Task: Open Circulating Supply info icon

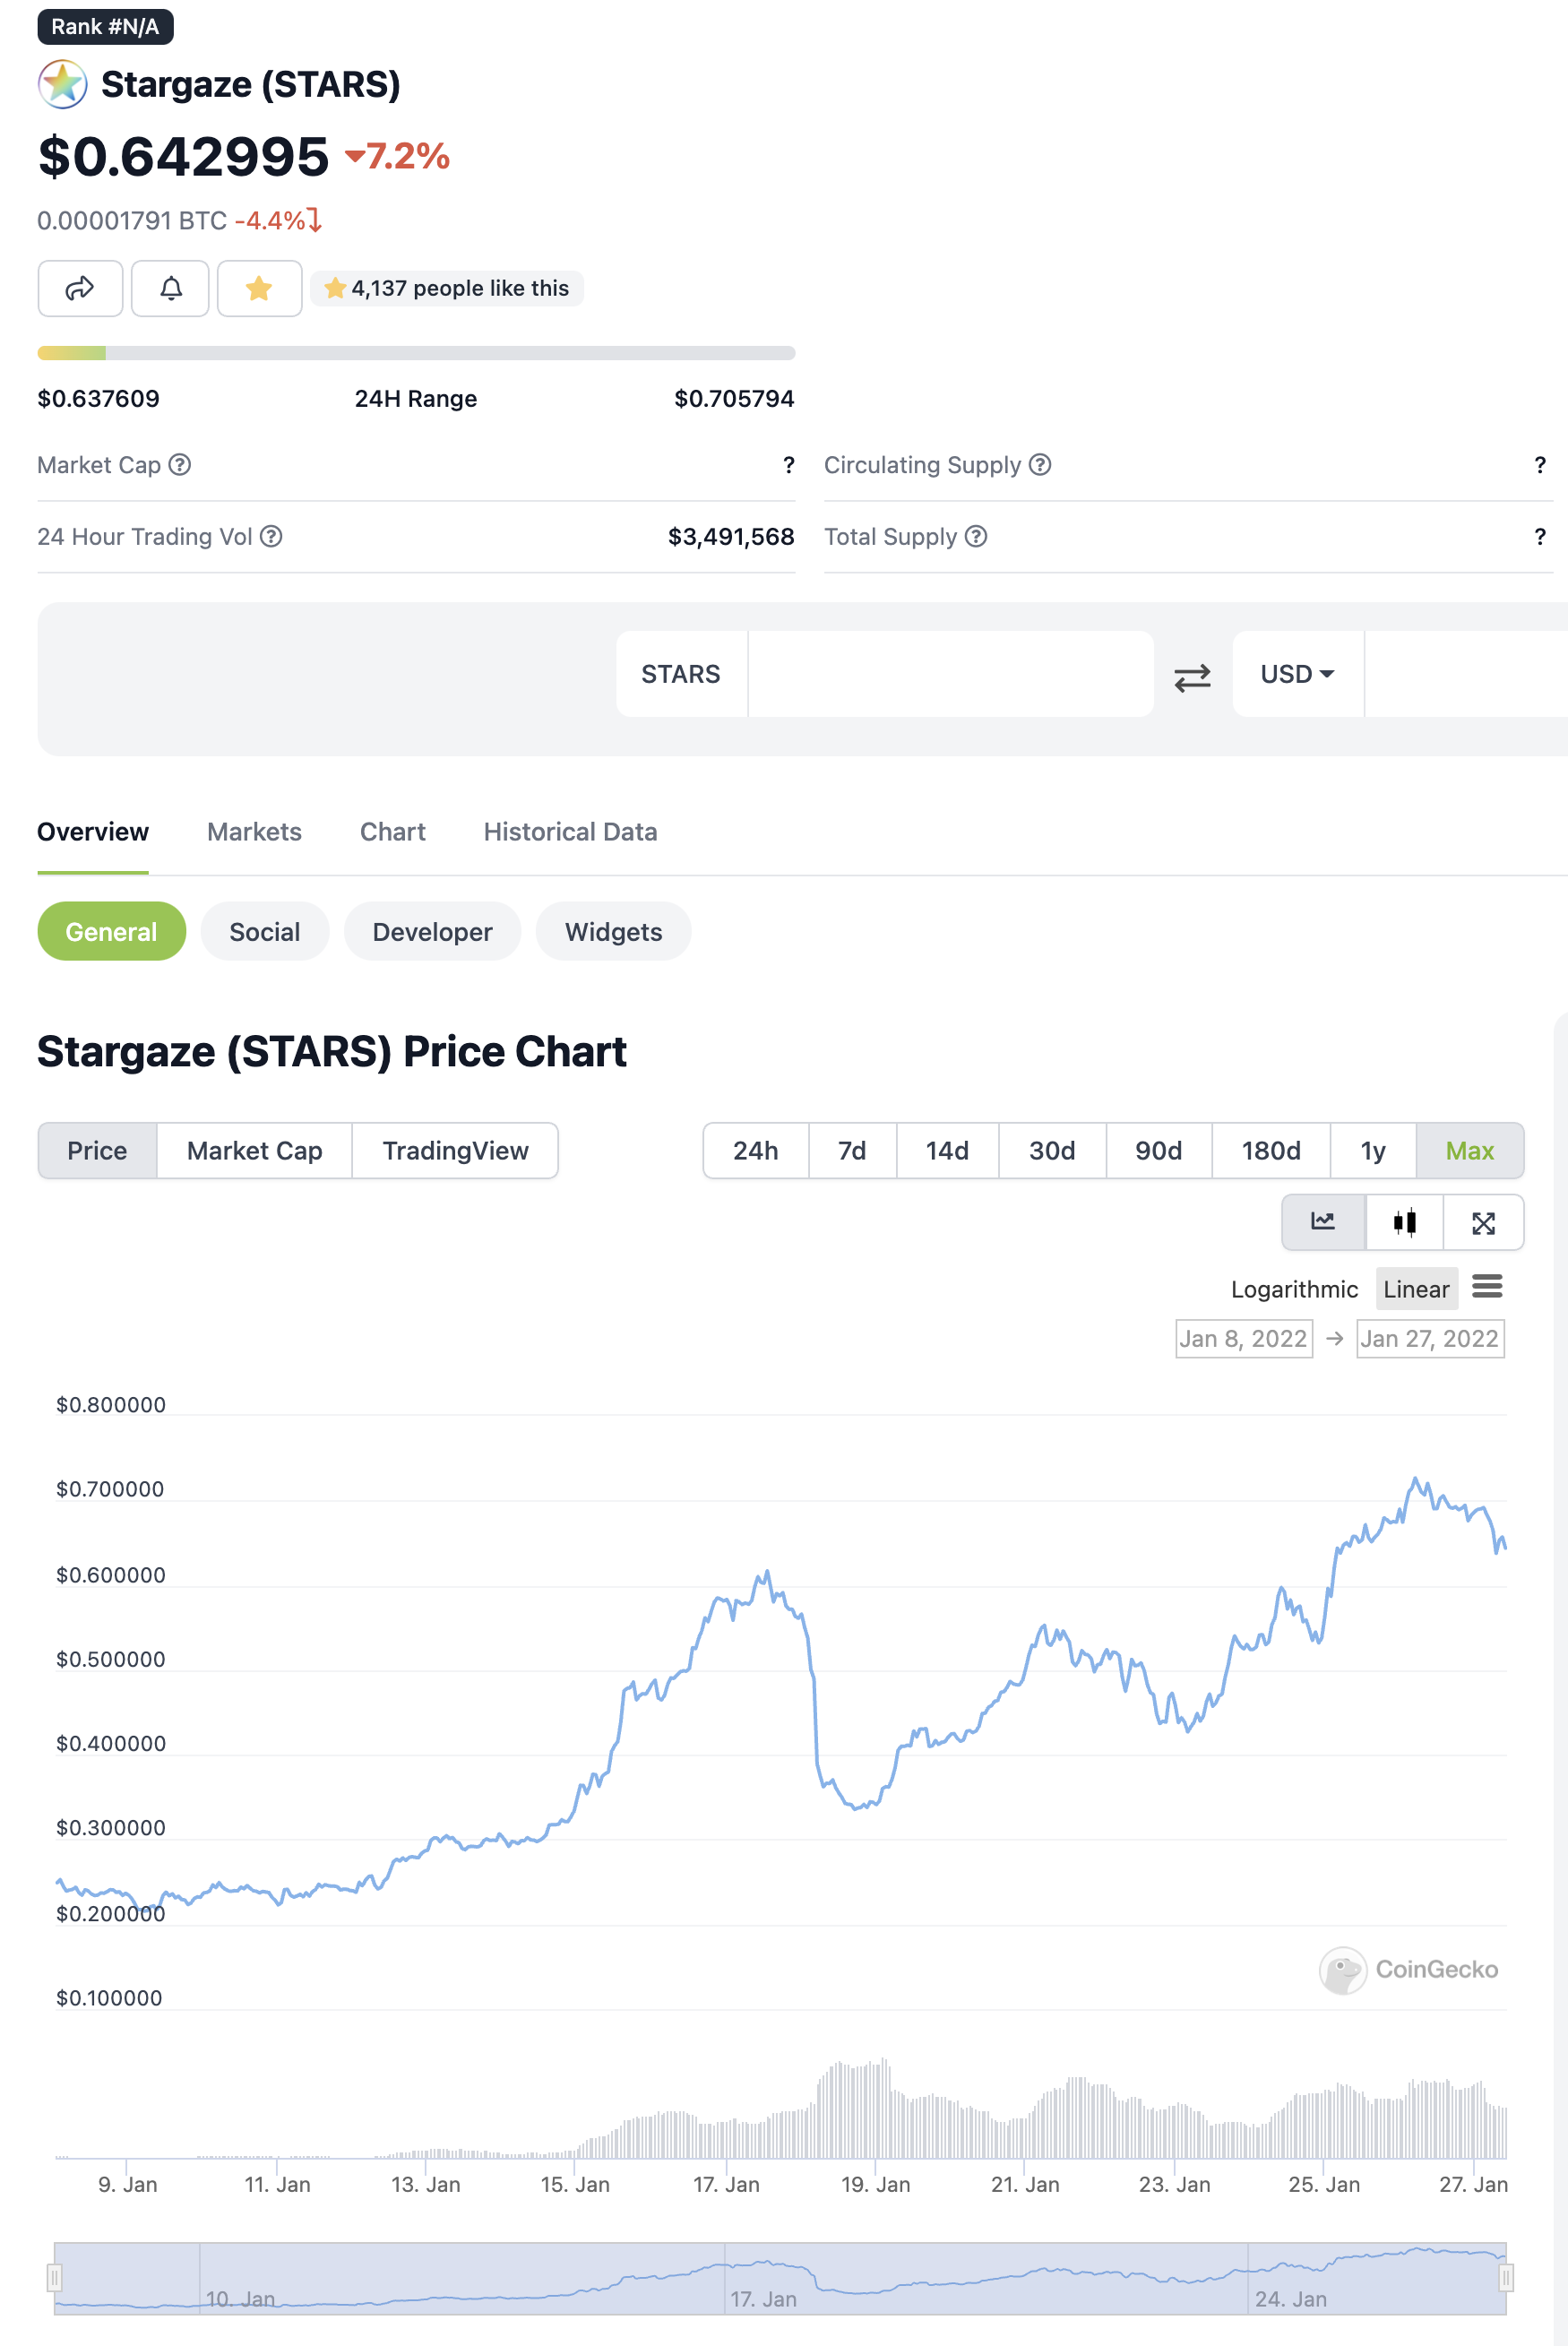Action: pyautogui.click(x=1040, y=465)
